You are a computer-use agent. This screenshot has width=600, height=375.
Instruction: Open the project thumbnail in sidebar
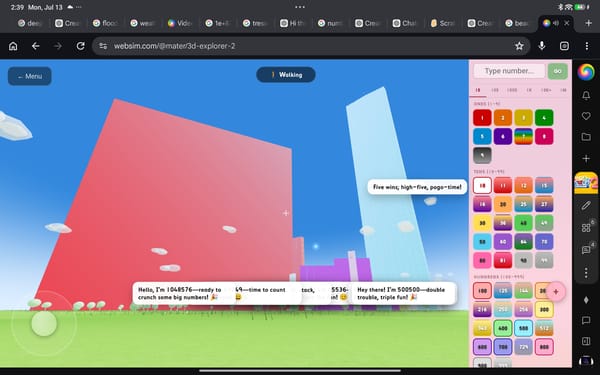point(586,183)
